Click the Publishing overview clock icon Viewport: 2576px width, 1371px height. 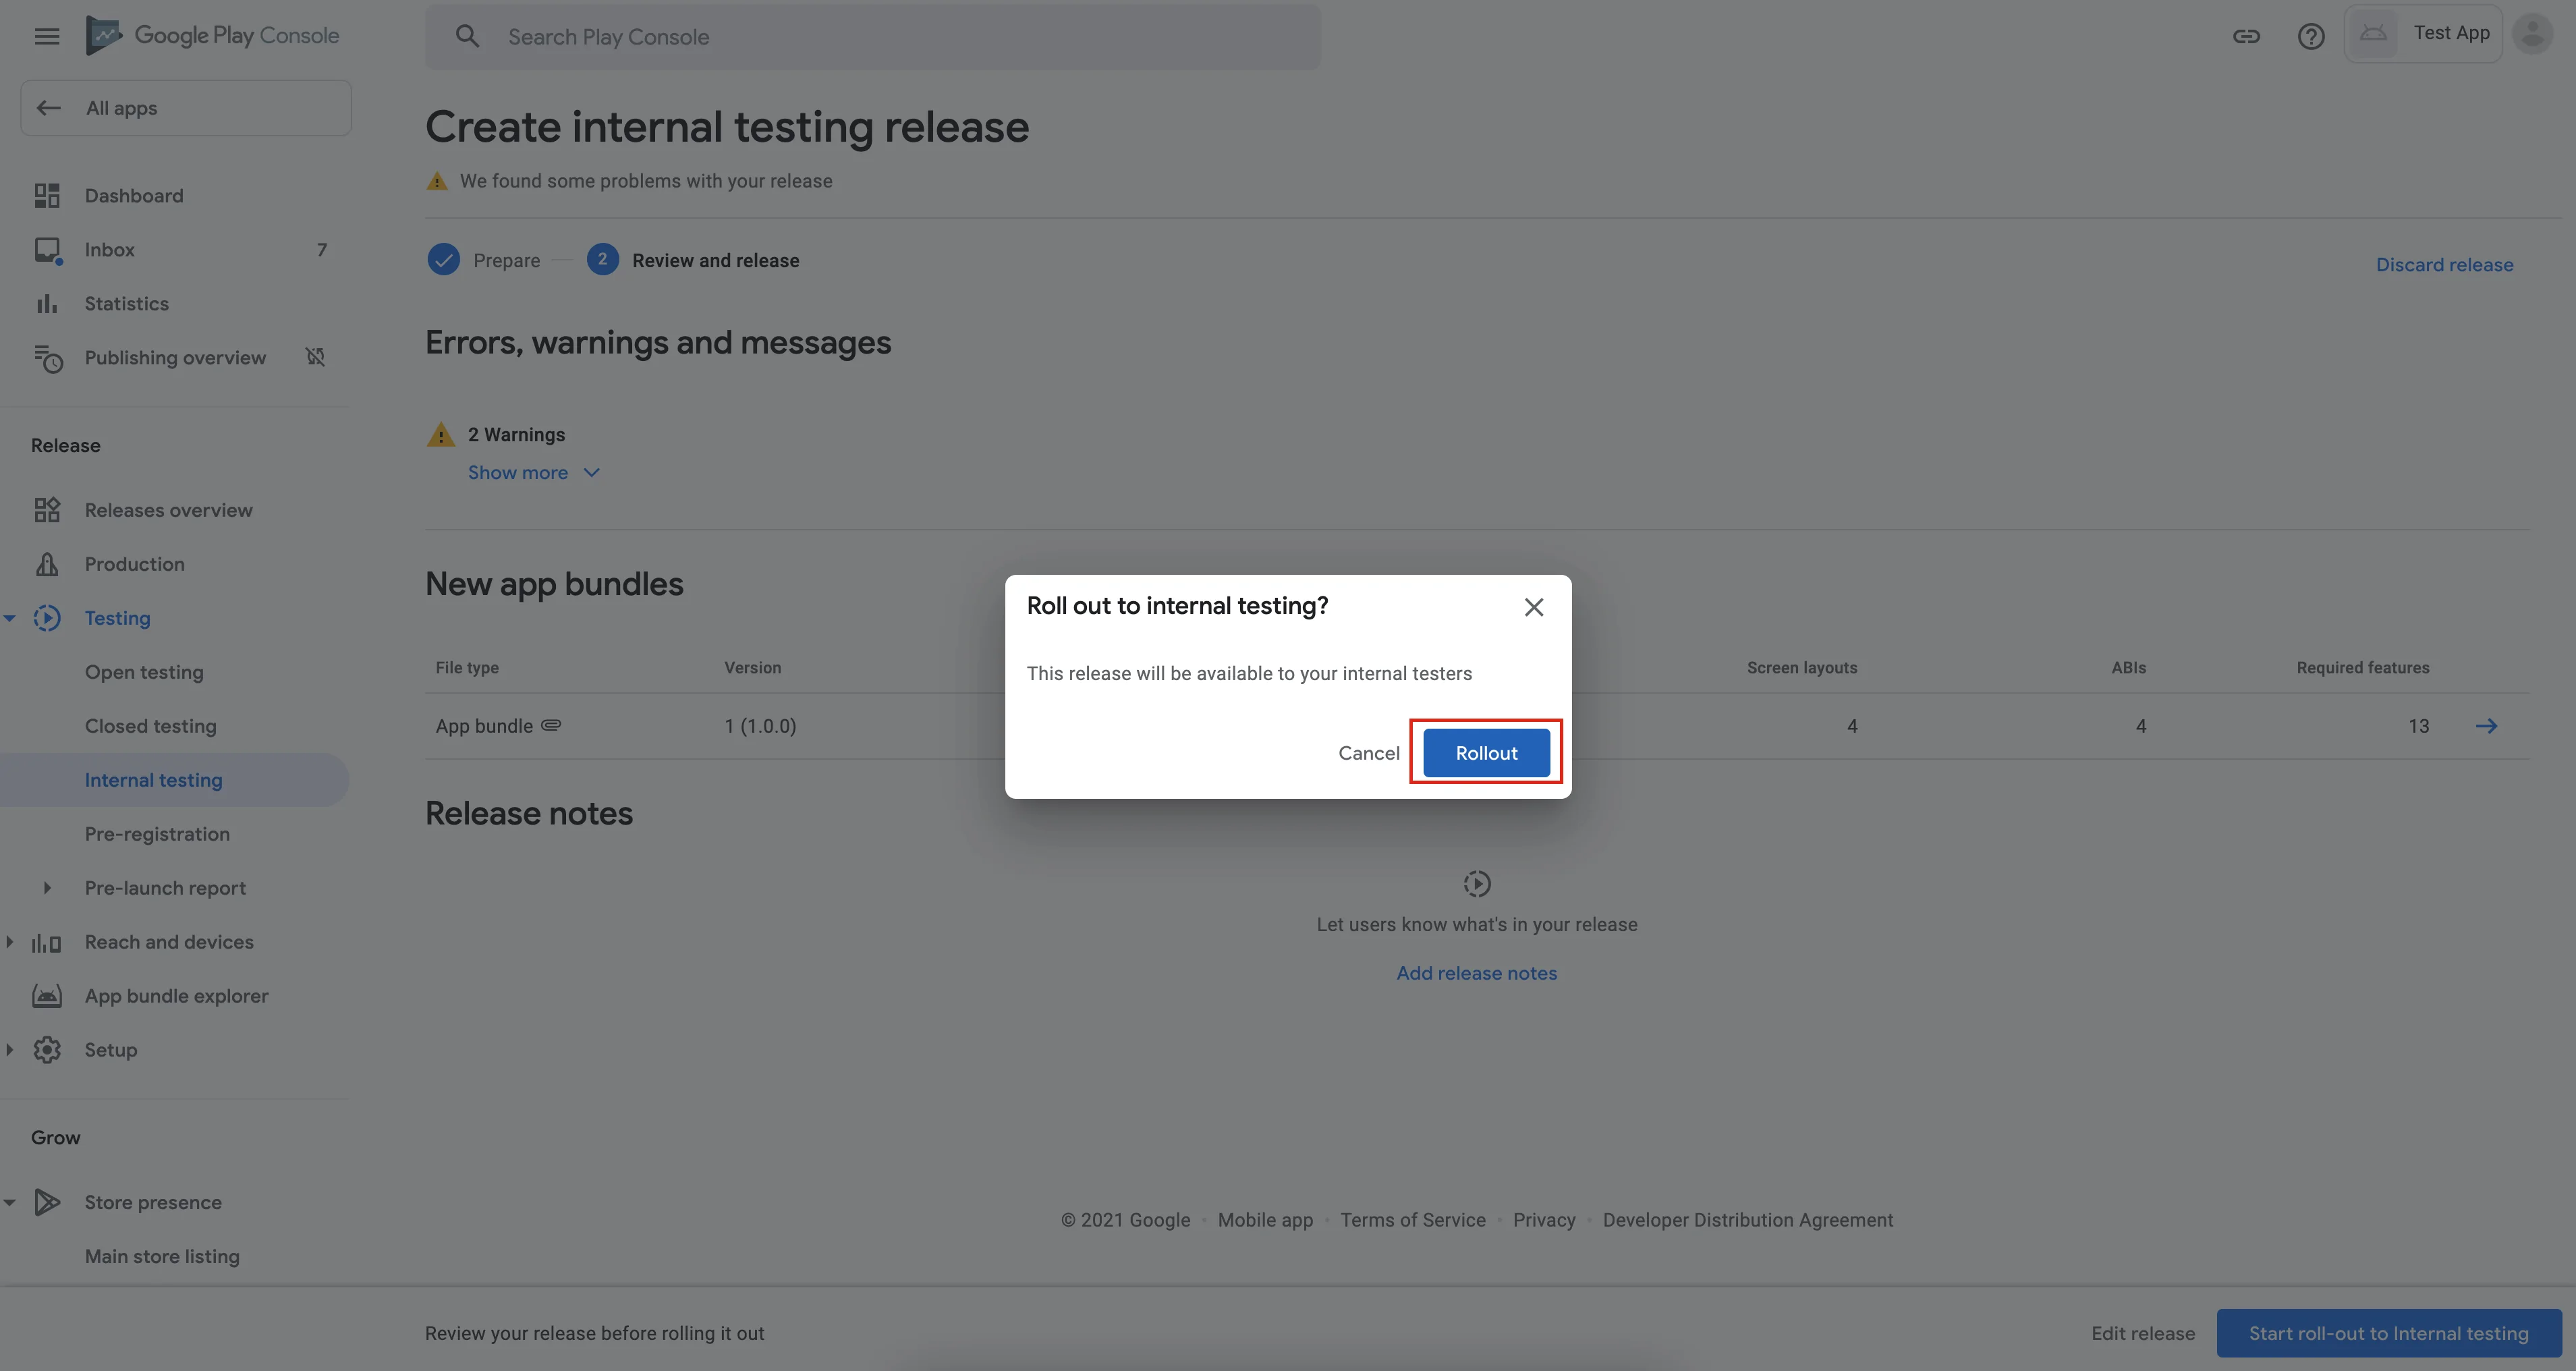[48, 358]
